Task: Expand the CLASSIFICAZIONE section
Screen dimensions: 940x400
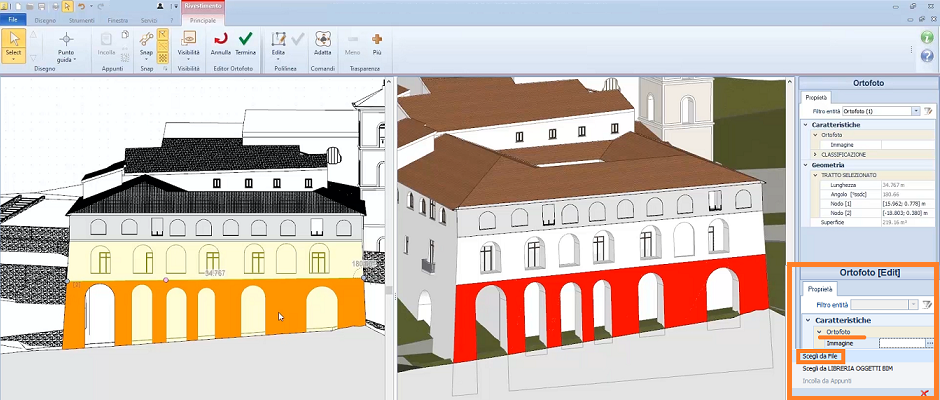Action: pos(816,155)
